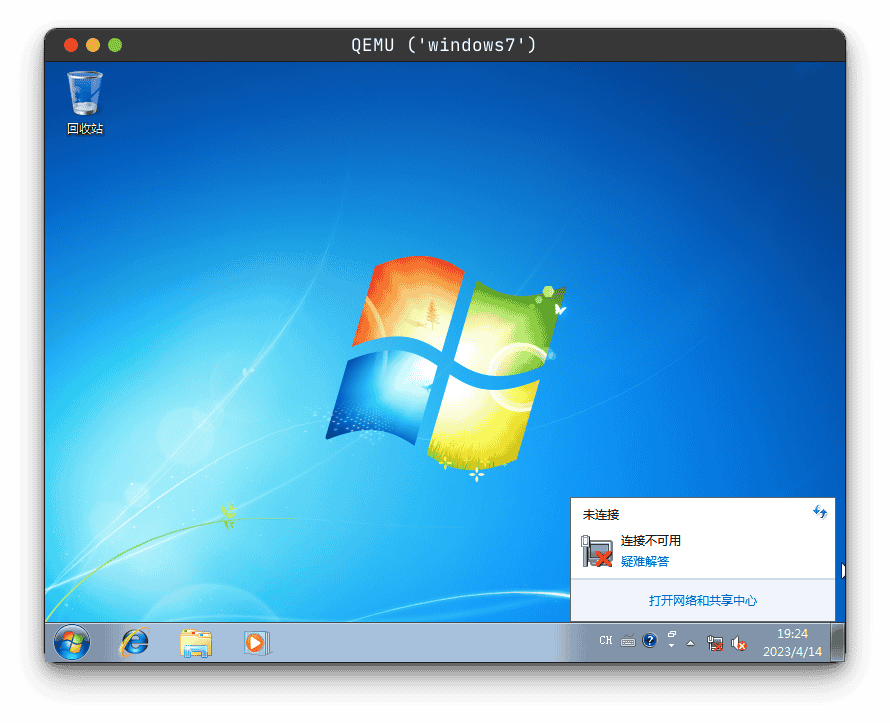This screenshot has width=890, height=723.
Task: Click the 连接不可用 status text
Action: point(650,540)
